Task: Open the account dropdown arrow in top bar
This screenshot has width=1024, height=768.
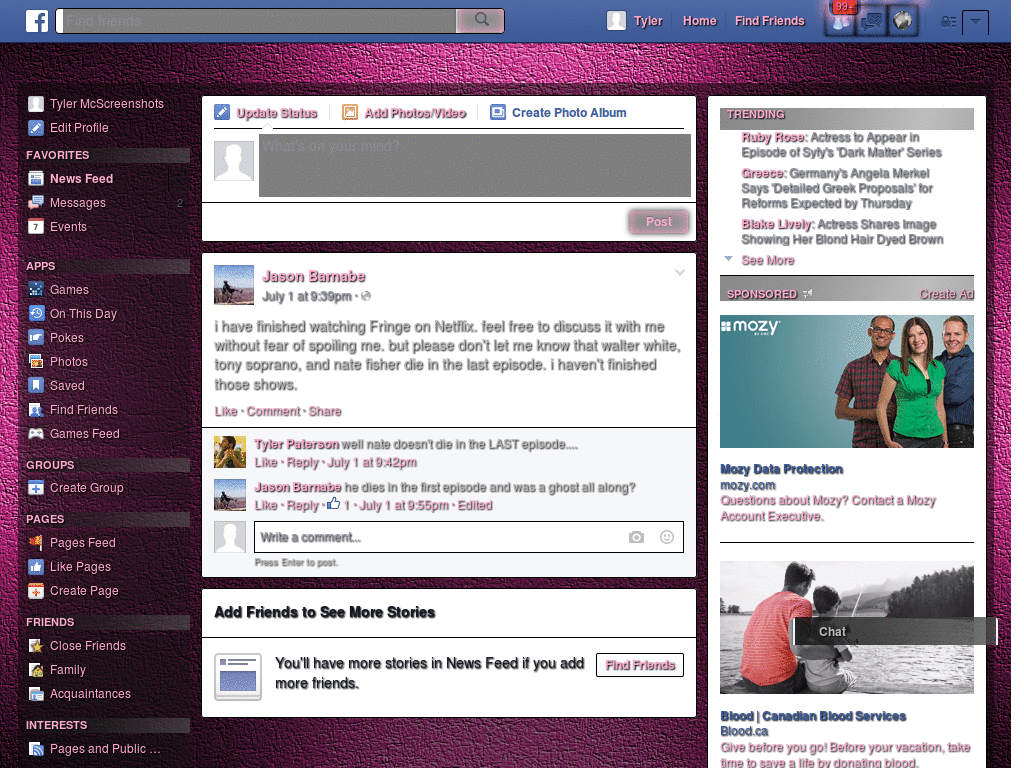Action: [975, 22]
